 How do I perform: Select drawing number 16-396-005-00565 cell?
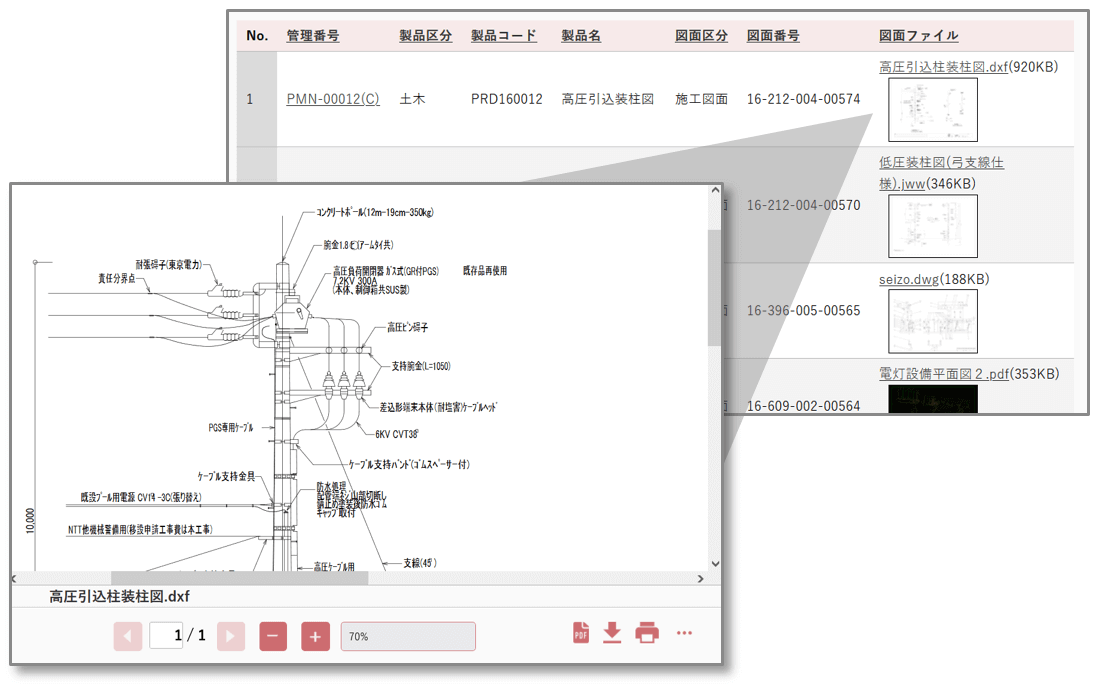coord(803,310)
